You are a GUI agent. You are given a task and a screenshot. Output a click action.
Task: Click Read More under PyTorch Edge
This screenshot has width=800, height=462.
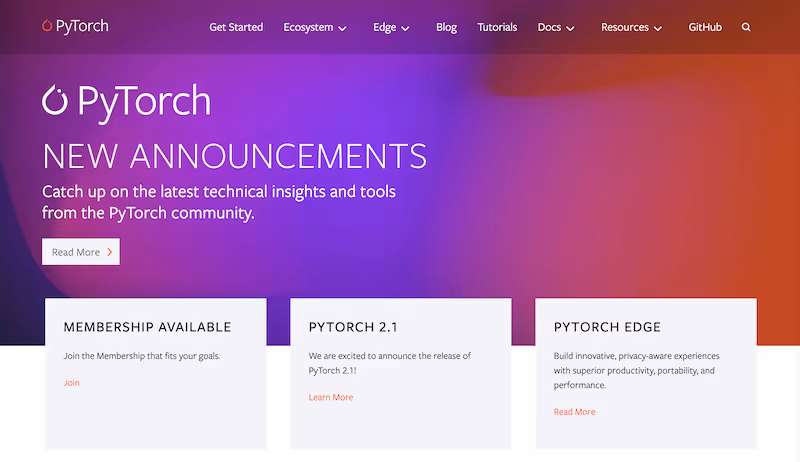(574, 412)
